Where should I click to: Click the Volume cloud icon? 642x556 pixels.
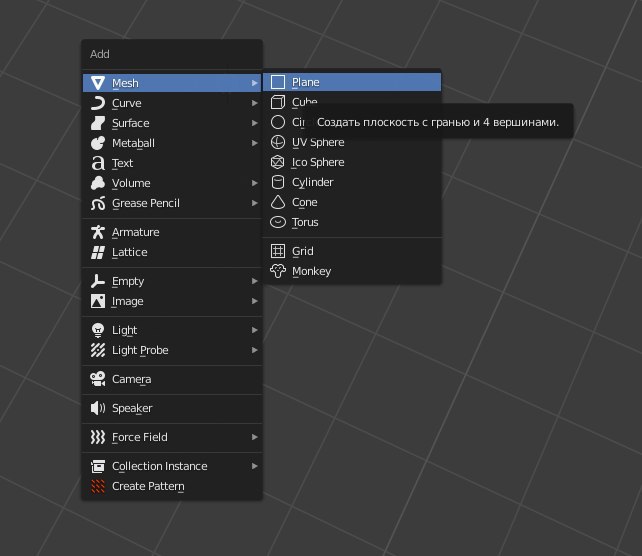tap(98, 183)
